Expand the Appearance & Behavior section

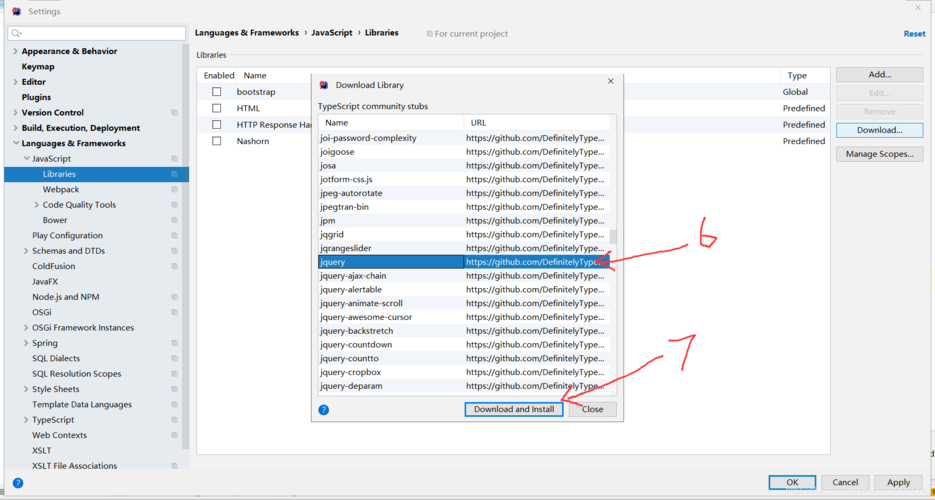(x=15, y=51)
